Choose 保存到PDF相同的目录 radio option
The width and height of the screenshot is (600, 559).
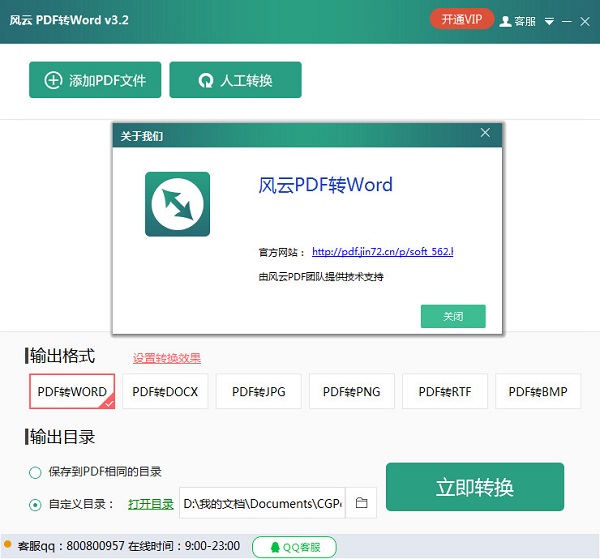click(35, 473)
